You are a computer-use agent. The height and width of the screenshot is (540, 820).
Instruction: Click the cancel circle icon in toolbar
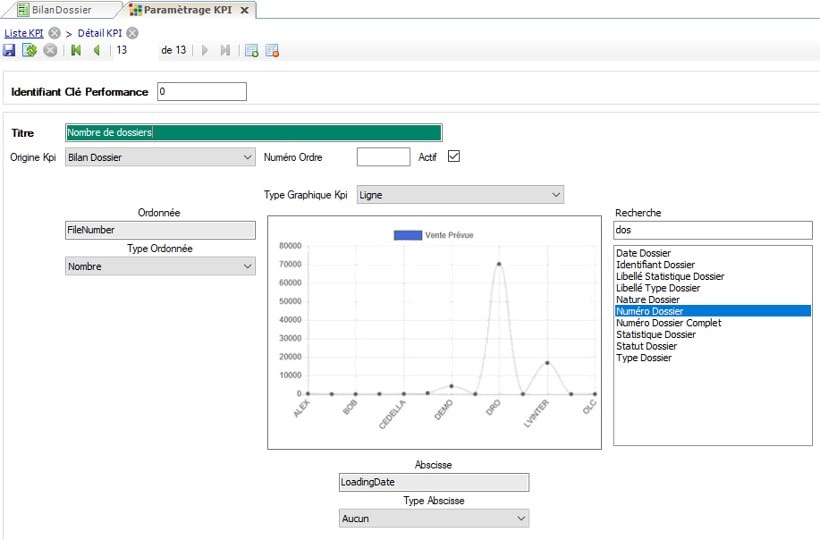50,51
